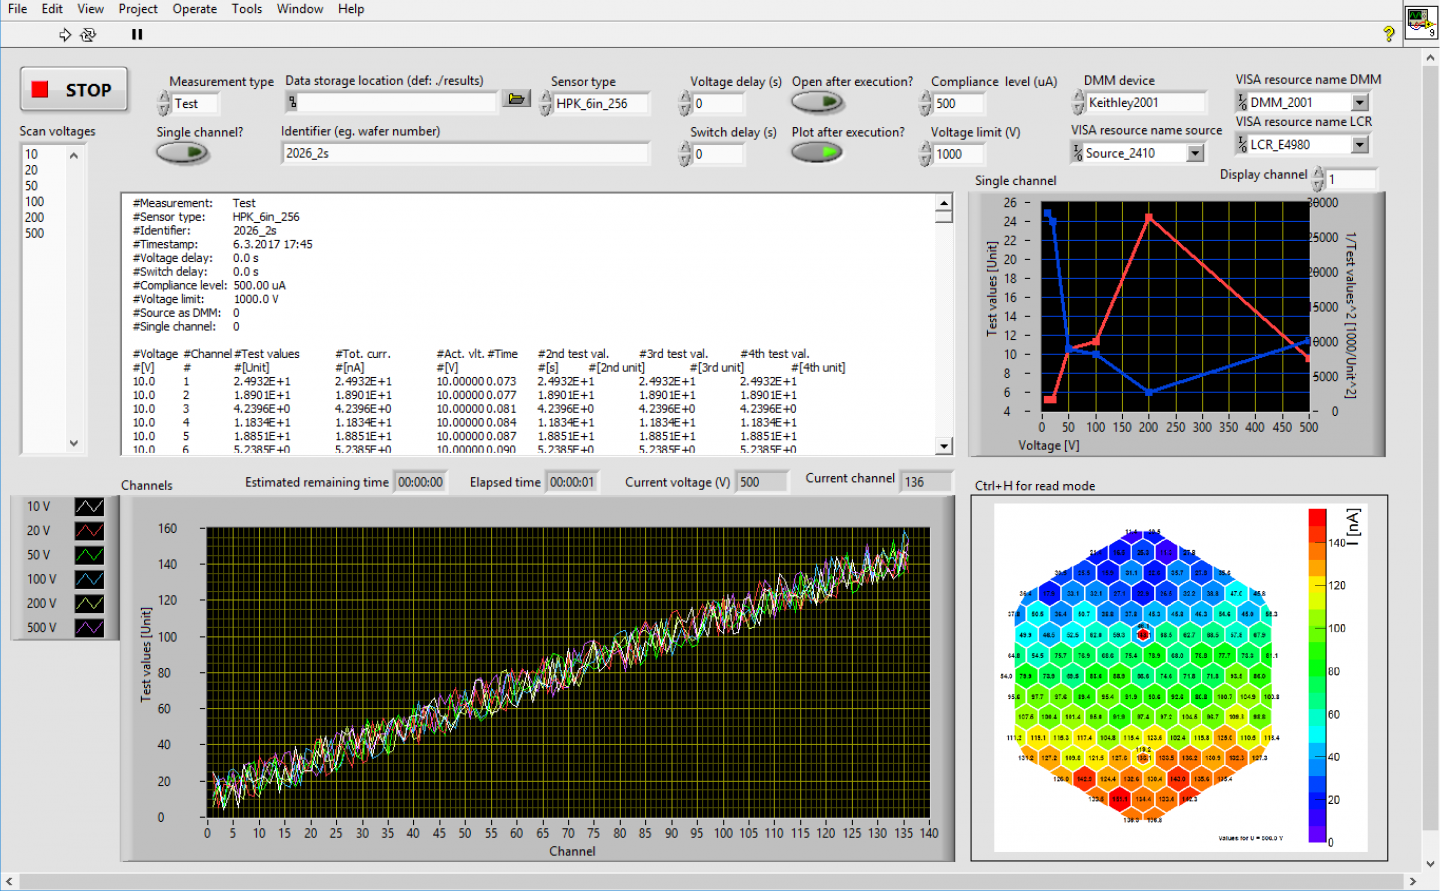The image size is (1440, 891).
Task: Click the Run Continuously toolbar icon
Action: click(88, 34)
